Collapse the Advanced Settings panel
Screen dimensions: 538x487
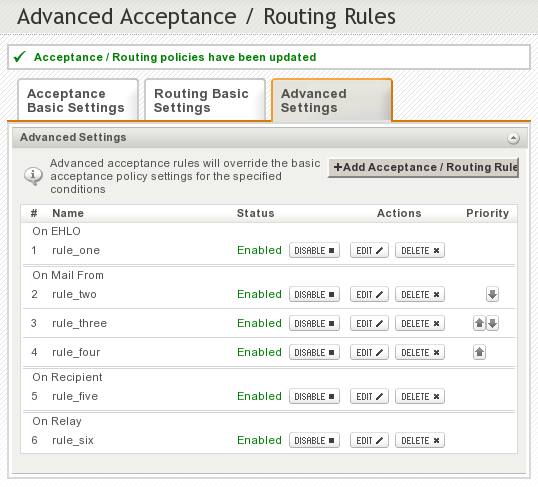[x=513, y=138]
